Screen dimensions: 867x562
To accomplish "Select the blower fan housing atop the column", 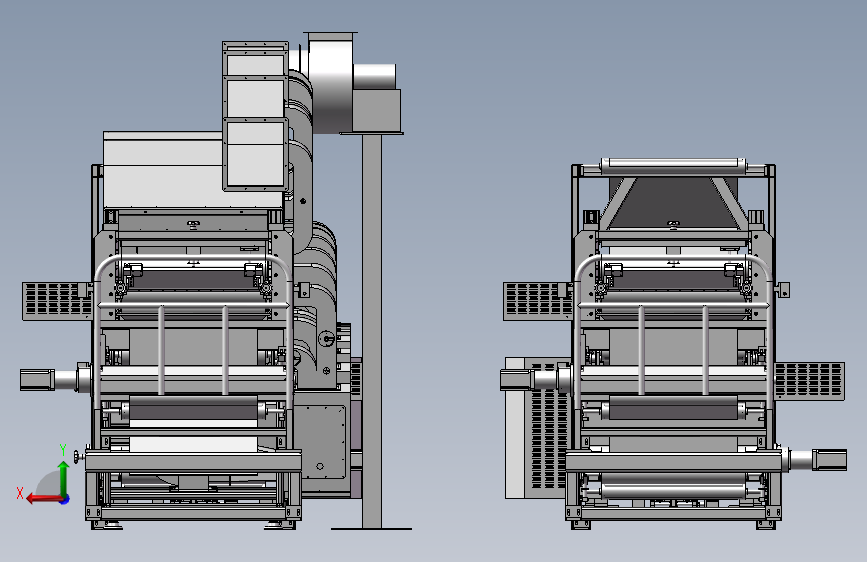I will click(x=331, y=83).
